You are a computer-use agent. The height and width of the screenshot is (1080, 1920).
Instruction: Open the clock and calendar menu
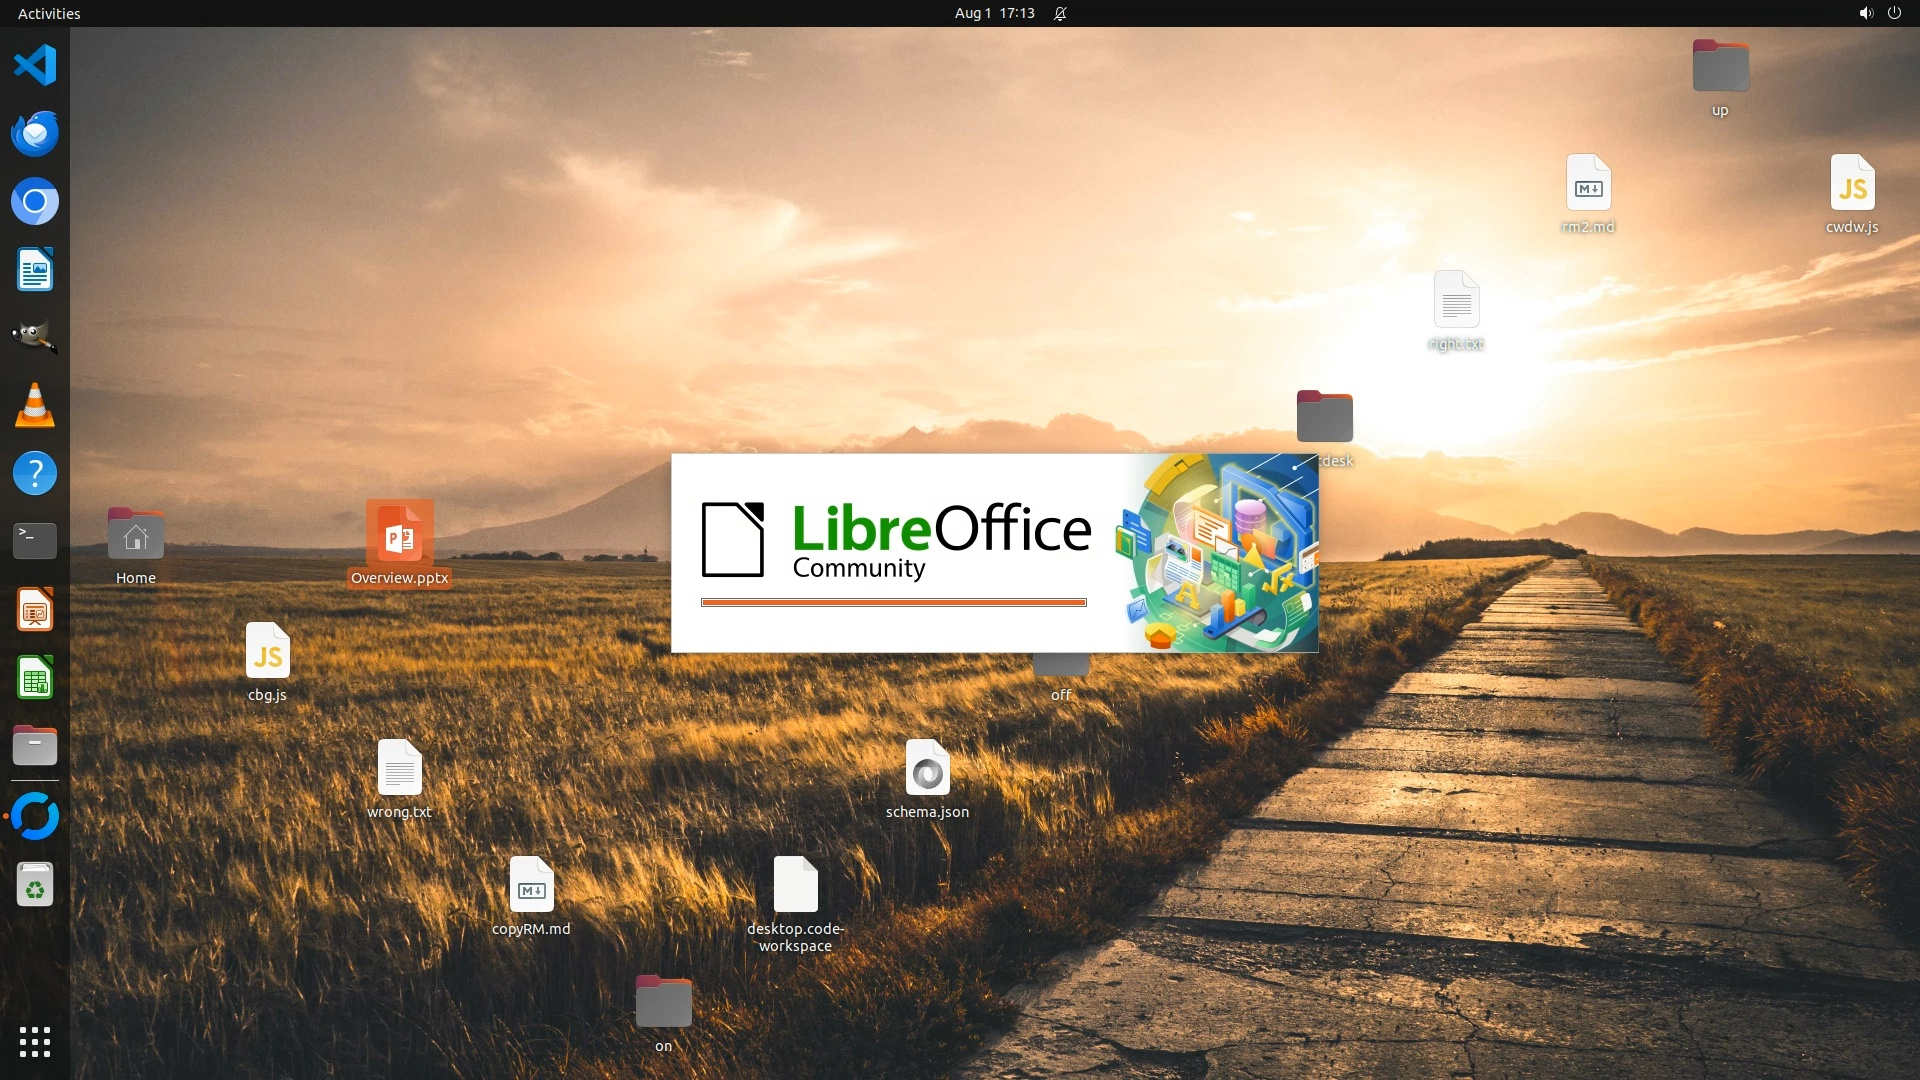994,14
